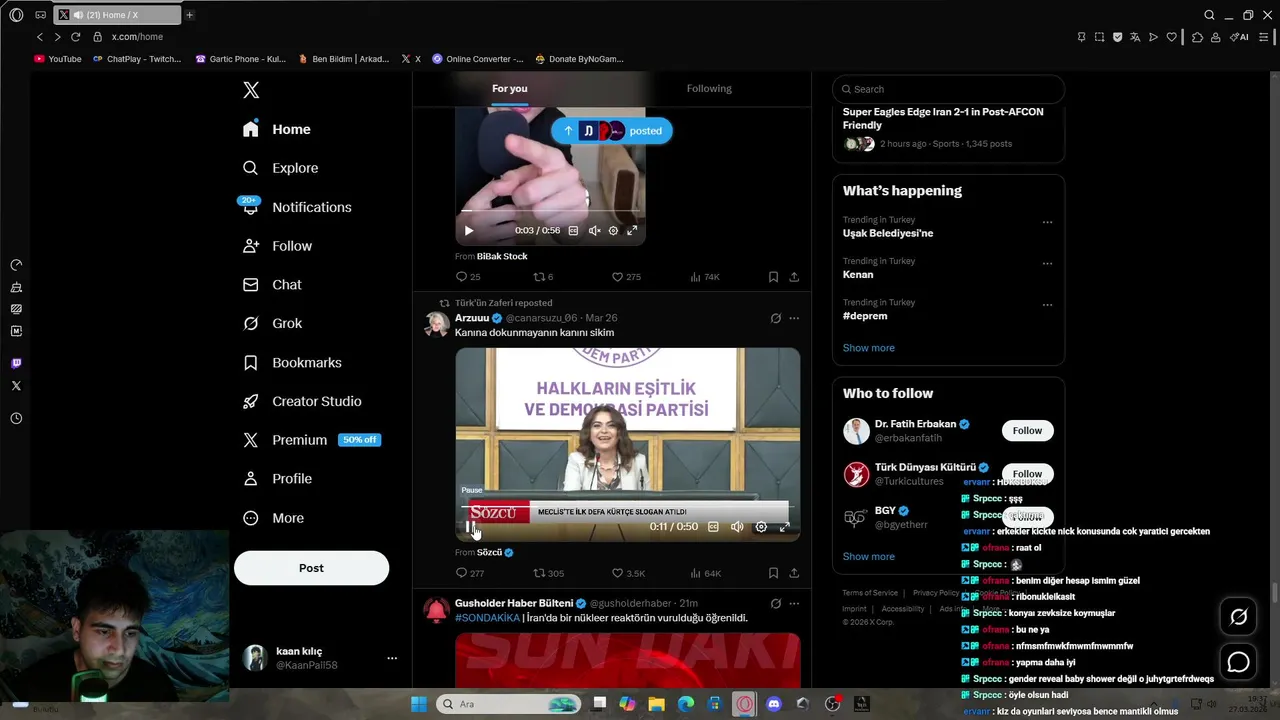Open the Online Converter bookmark

pos(477,59)
